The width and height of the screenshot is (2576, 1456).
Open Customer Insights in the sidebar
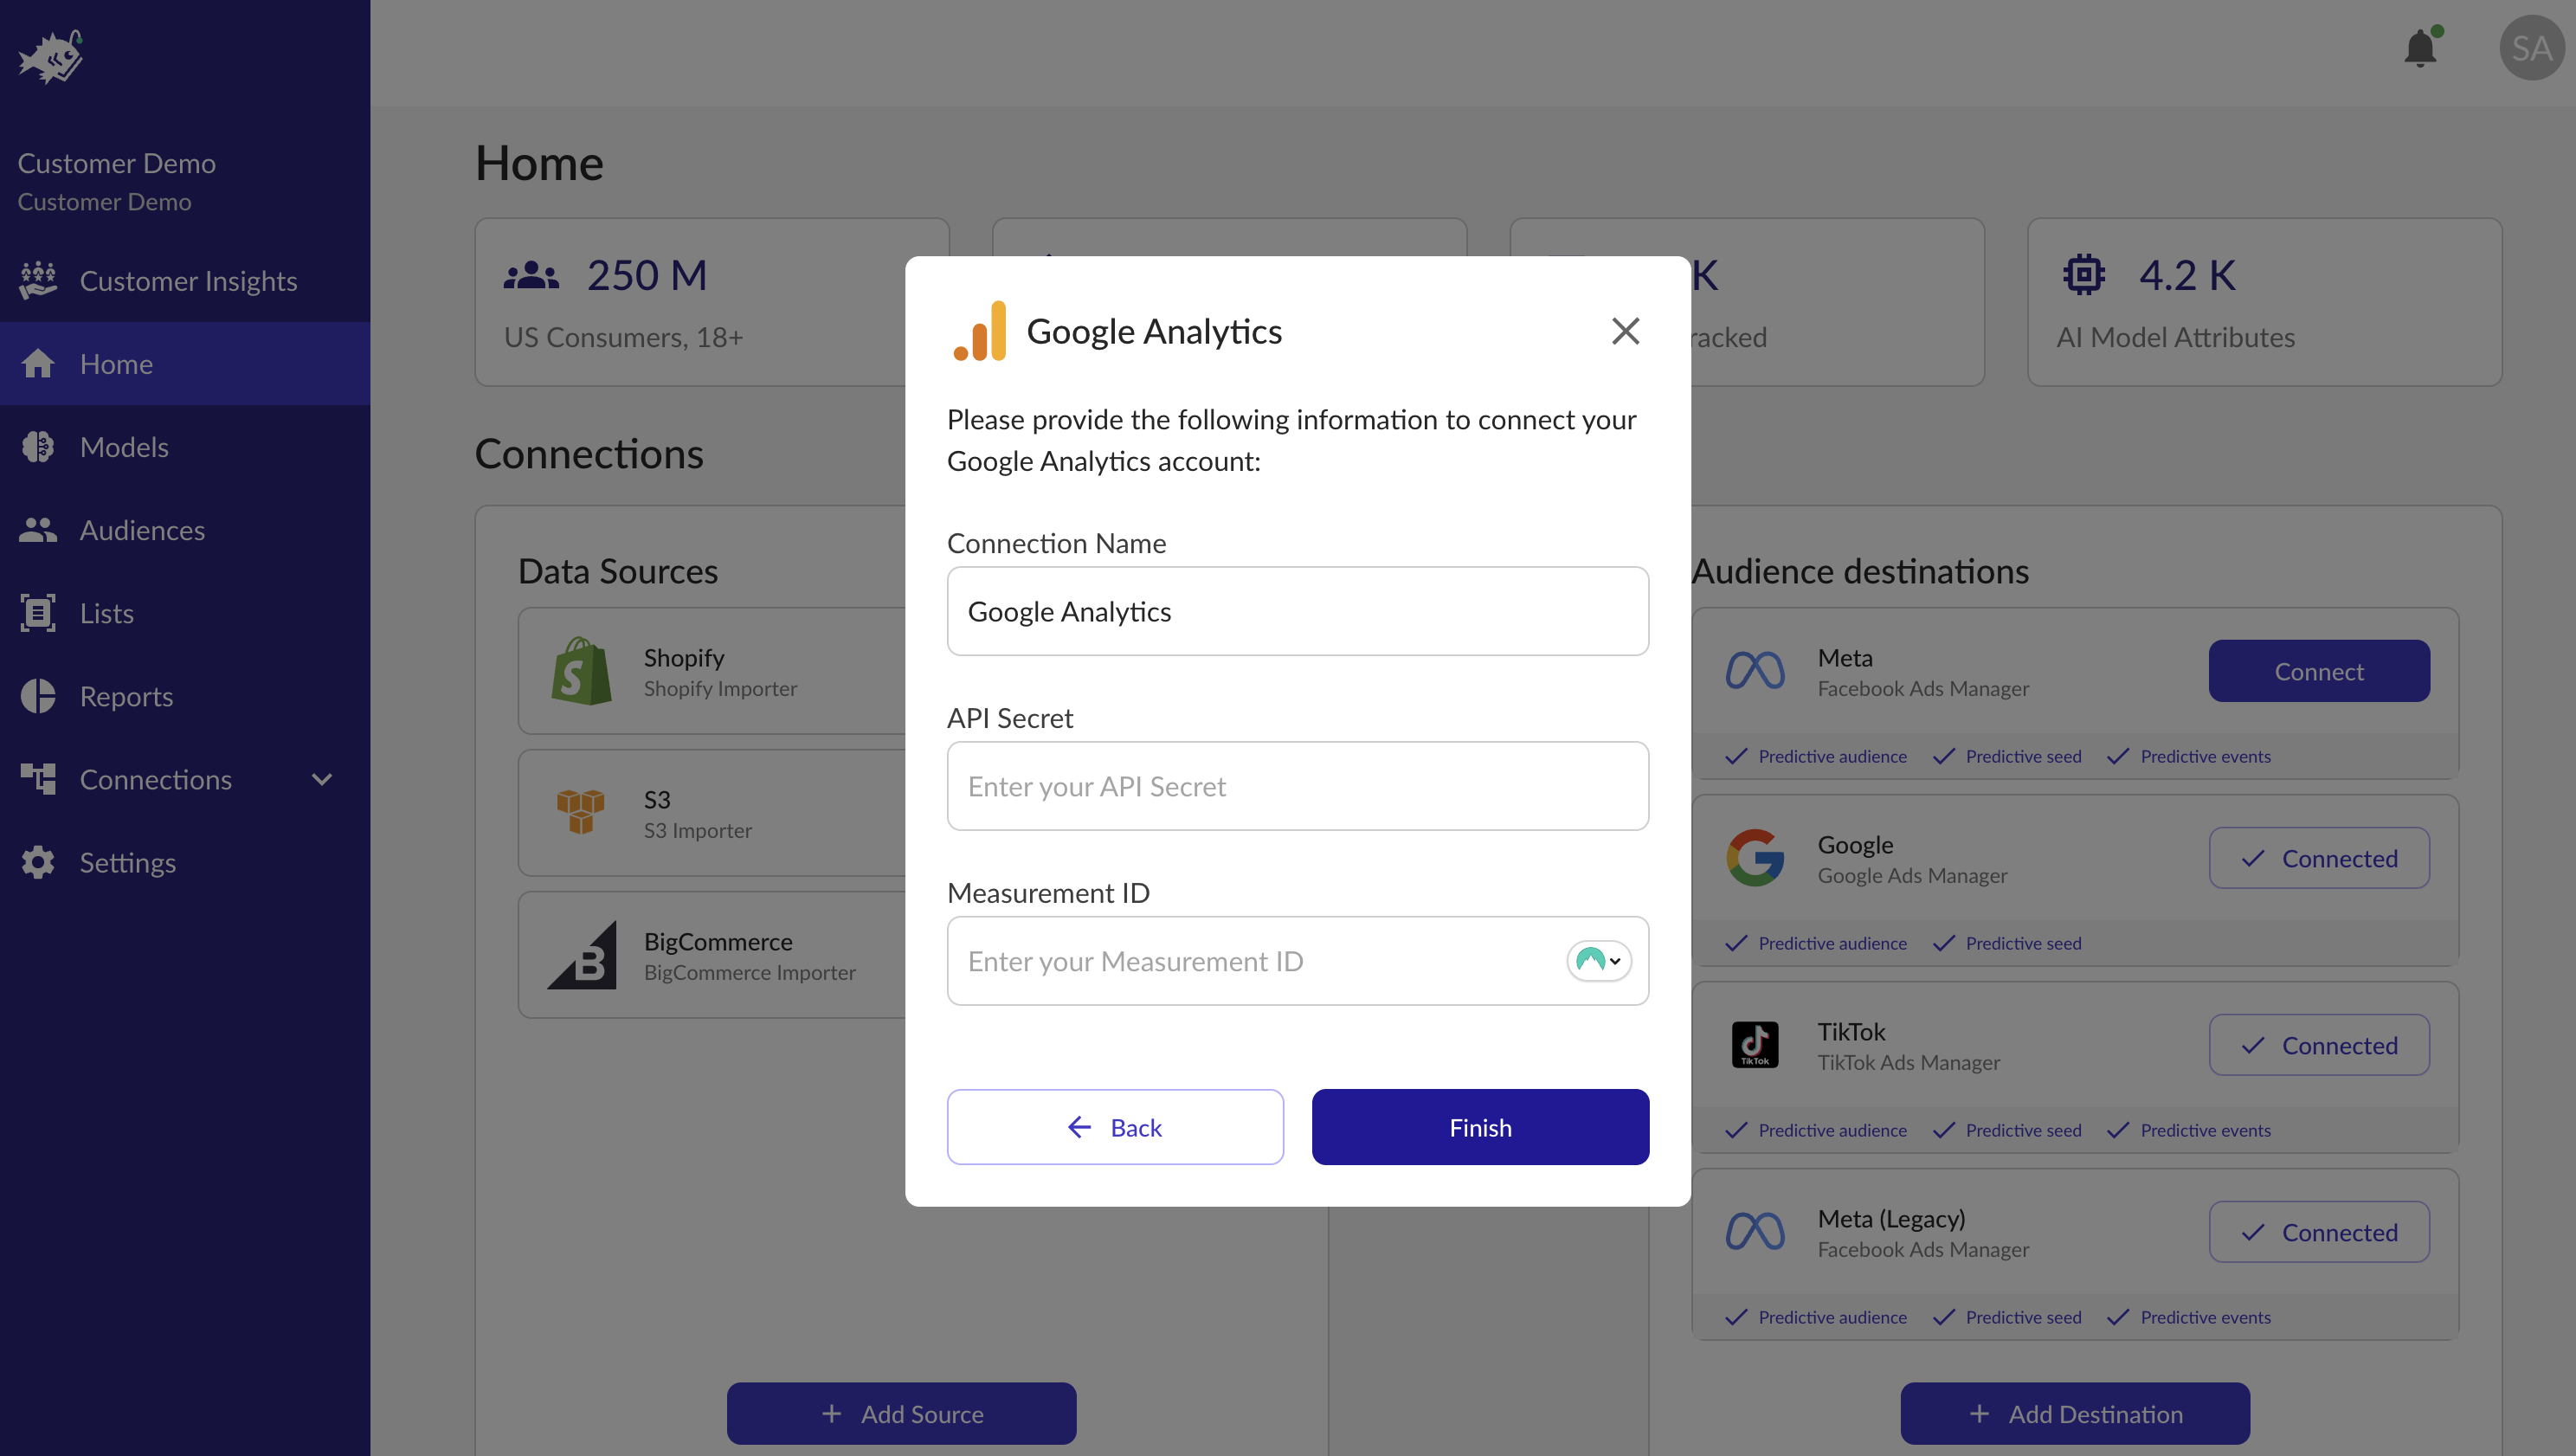(185, 280)
